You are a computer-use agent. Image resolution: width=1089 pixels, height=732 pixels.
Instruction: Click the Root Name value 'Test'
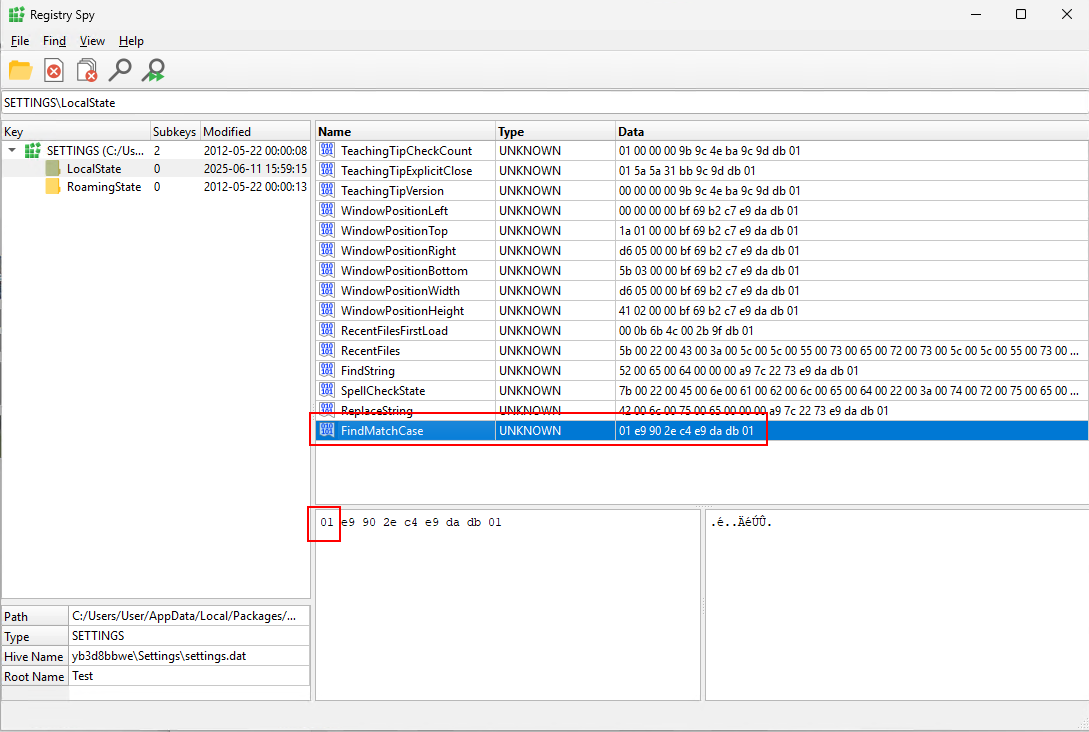(x=83, y=676)
